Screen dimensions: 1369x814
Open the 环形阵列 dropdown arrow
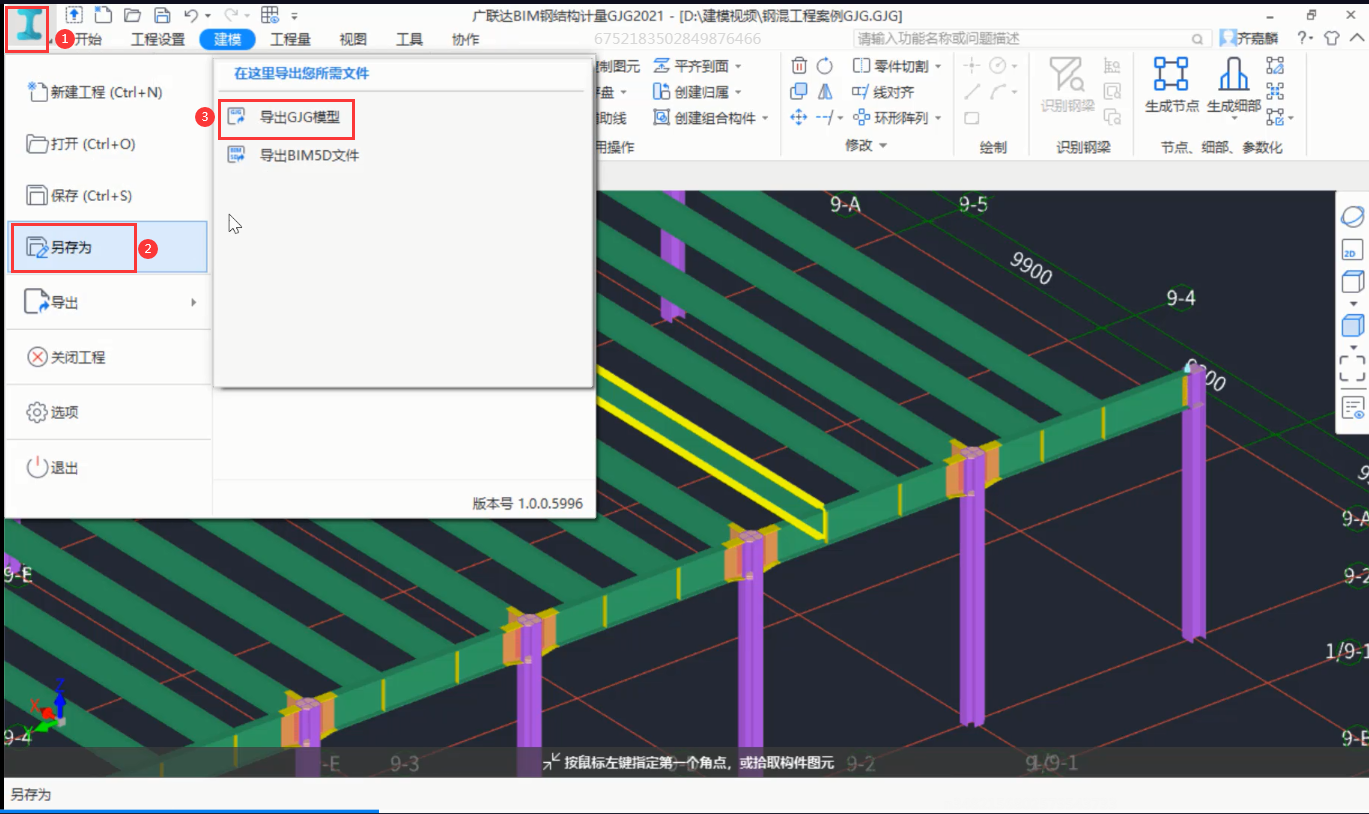tap(937, 119)
